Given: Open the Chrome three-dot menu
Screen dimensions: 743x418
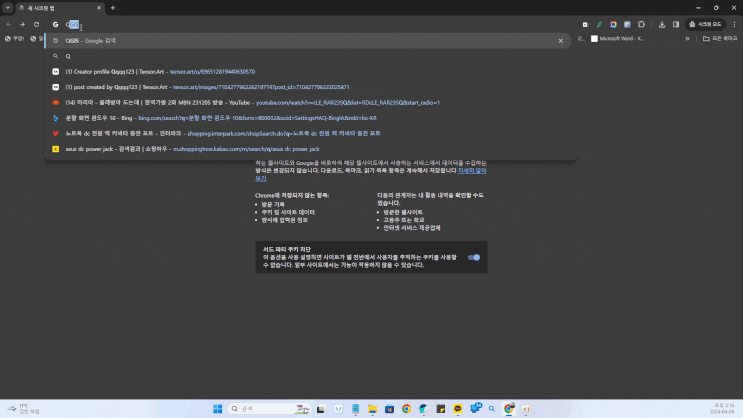Looking at the screenshot, I should point(734,24).
